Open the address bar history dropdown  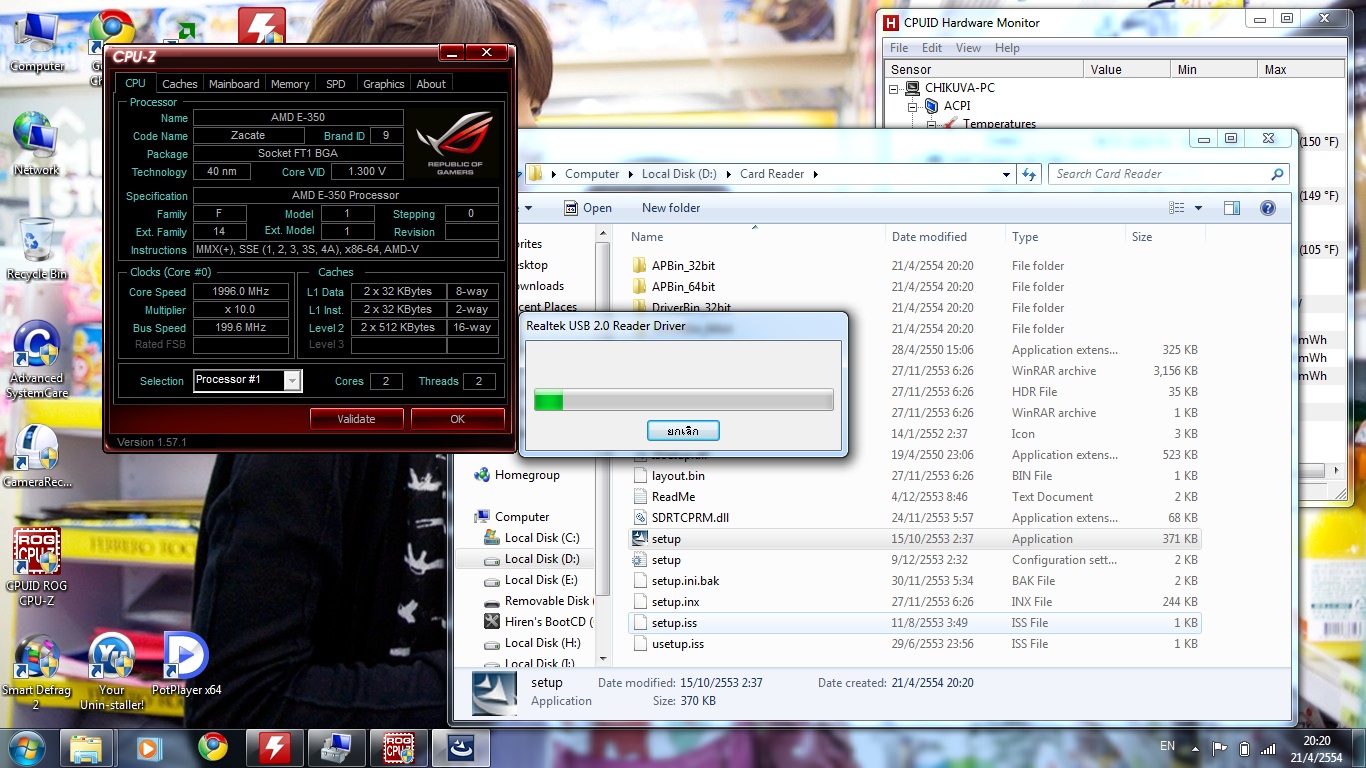click(1006, 174)
